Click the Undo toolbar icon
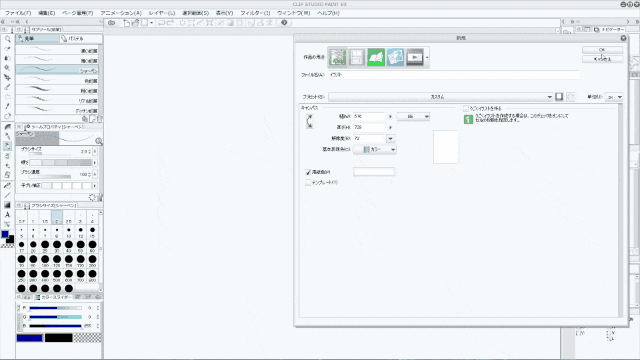Image resolution: width=640 pixels, height=360 pixels. pyautogui.click(x=162, y=23)
